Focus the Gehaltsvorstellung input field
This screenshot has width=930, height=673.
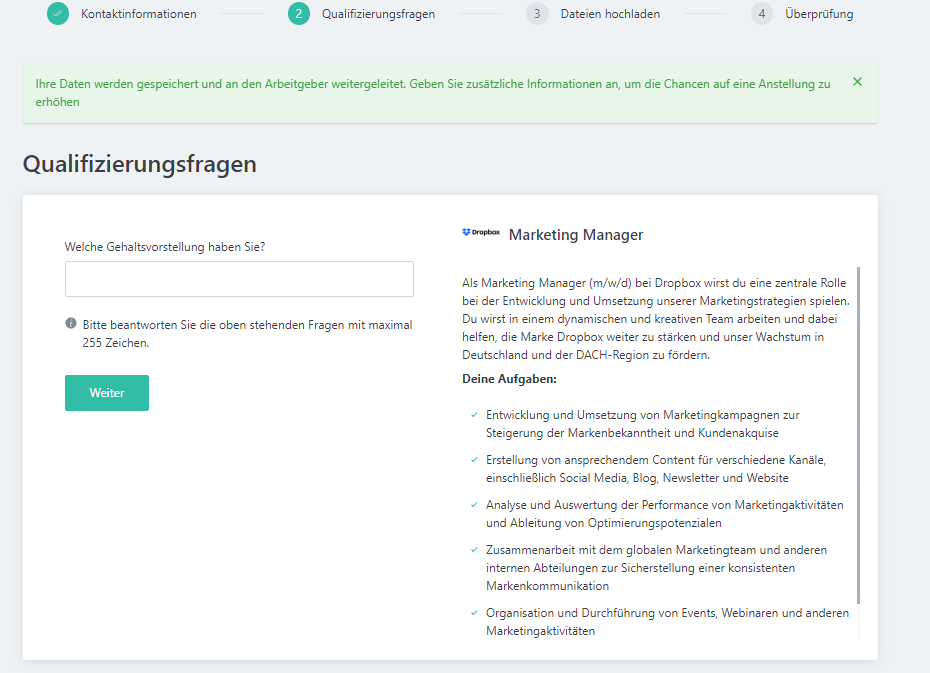point(239,279)
